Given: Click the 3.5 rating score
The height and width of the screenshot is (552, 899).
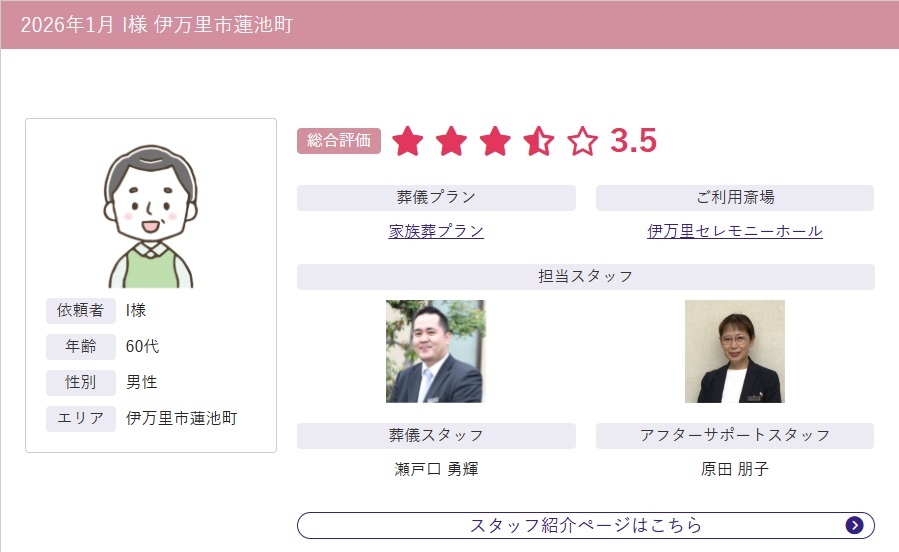Looking at the screenshot, I should (633, 140).
